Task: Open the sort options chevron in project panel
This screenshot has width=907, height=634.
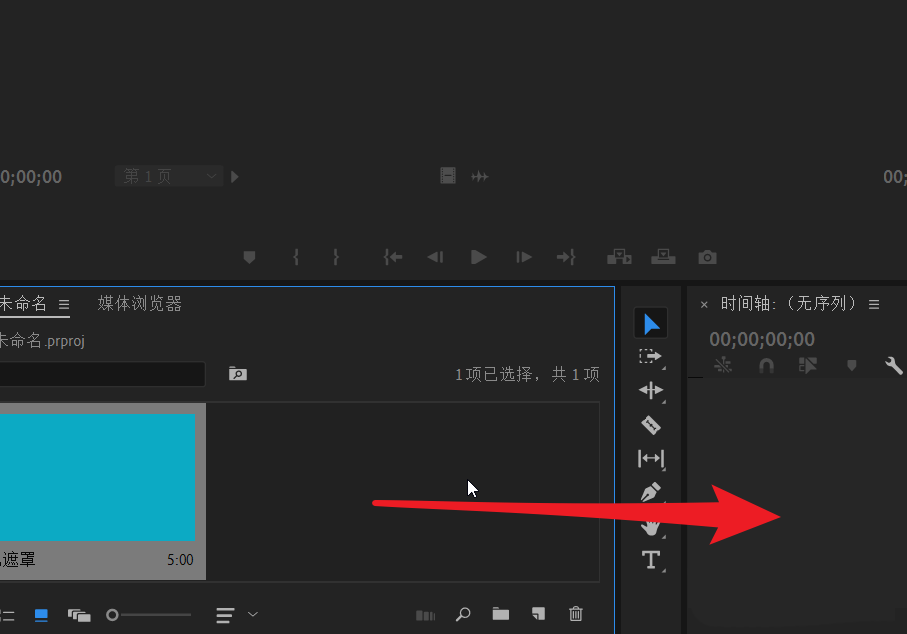Action: [x=254, y=614]
